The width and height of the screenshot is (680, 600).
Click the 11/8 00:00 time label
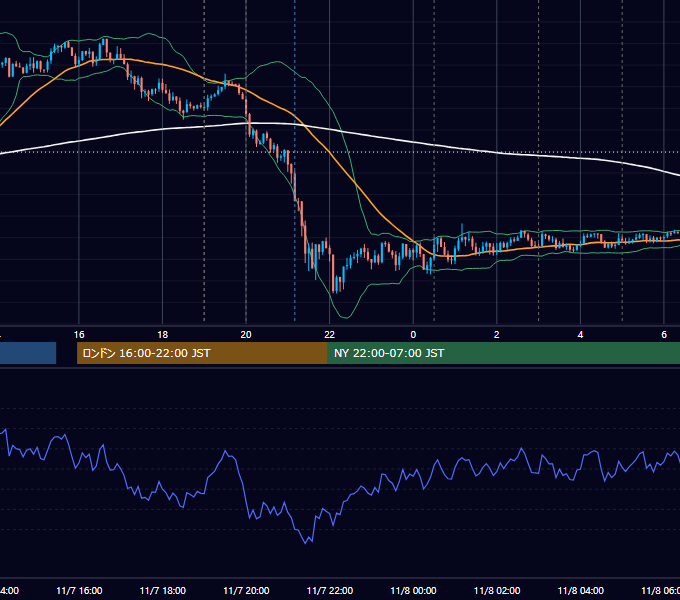point(413,590)
